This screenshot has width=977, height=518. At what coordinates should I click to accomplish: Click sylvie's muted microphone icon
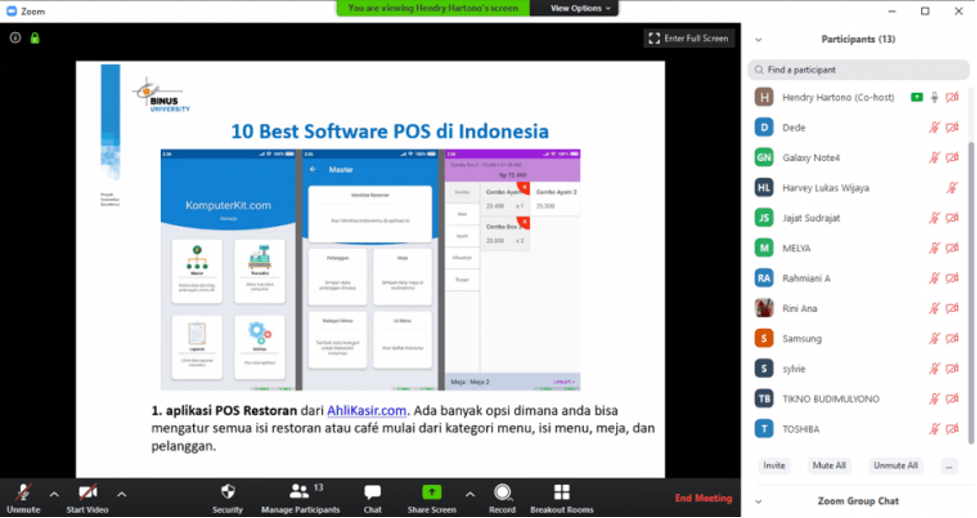[x=935, y=368]
